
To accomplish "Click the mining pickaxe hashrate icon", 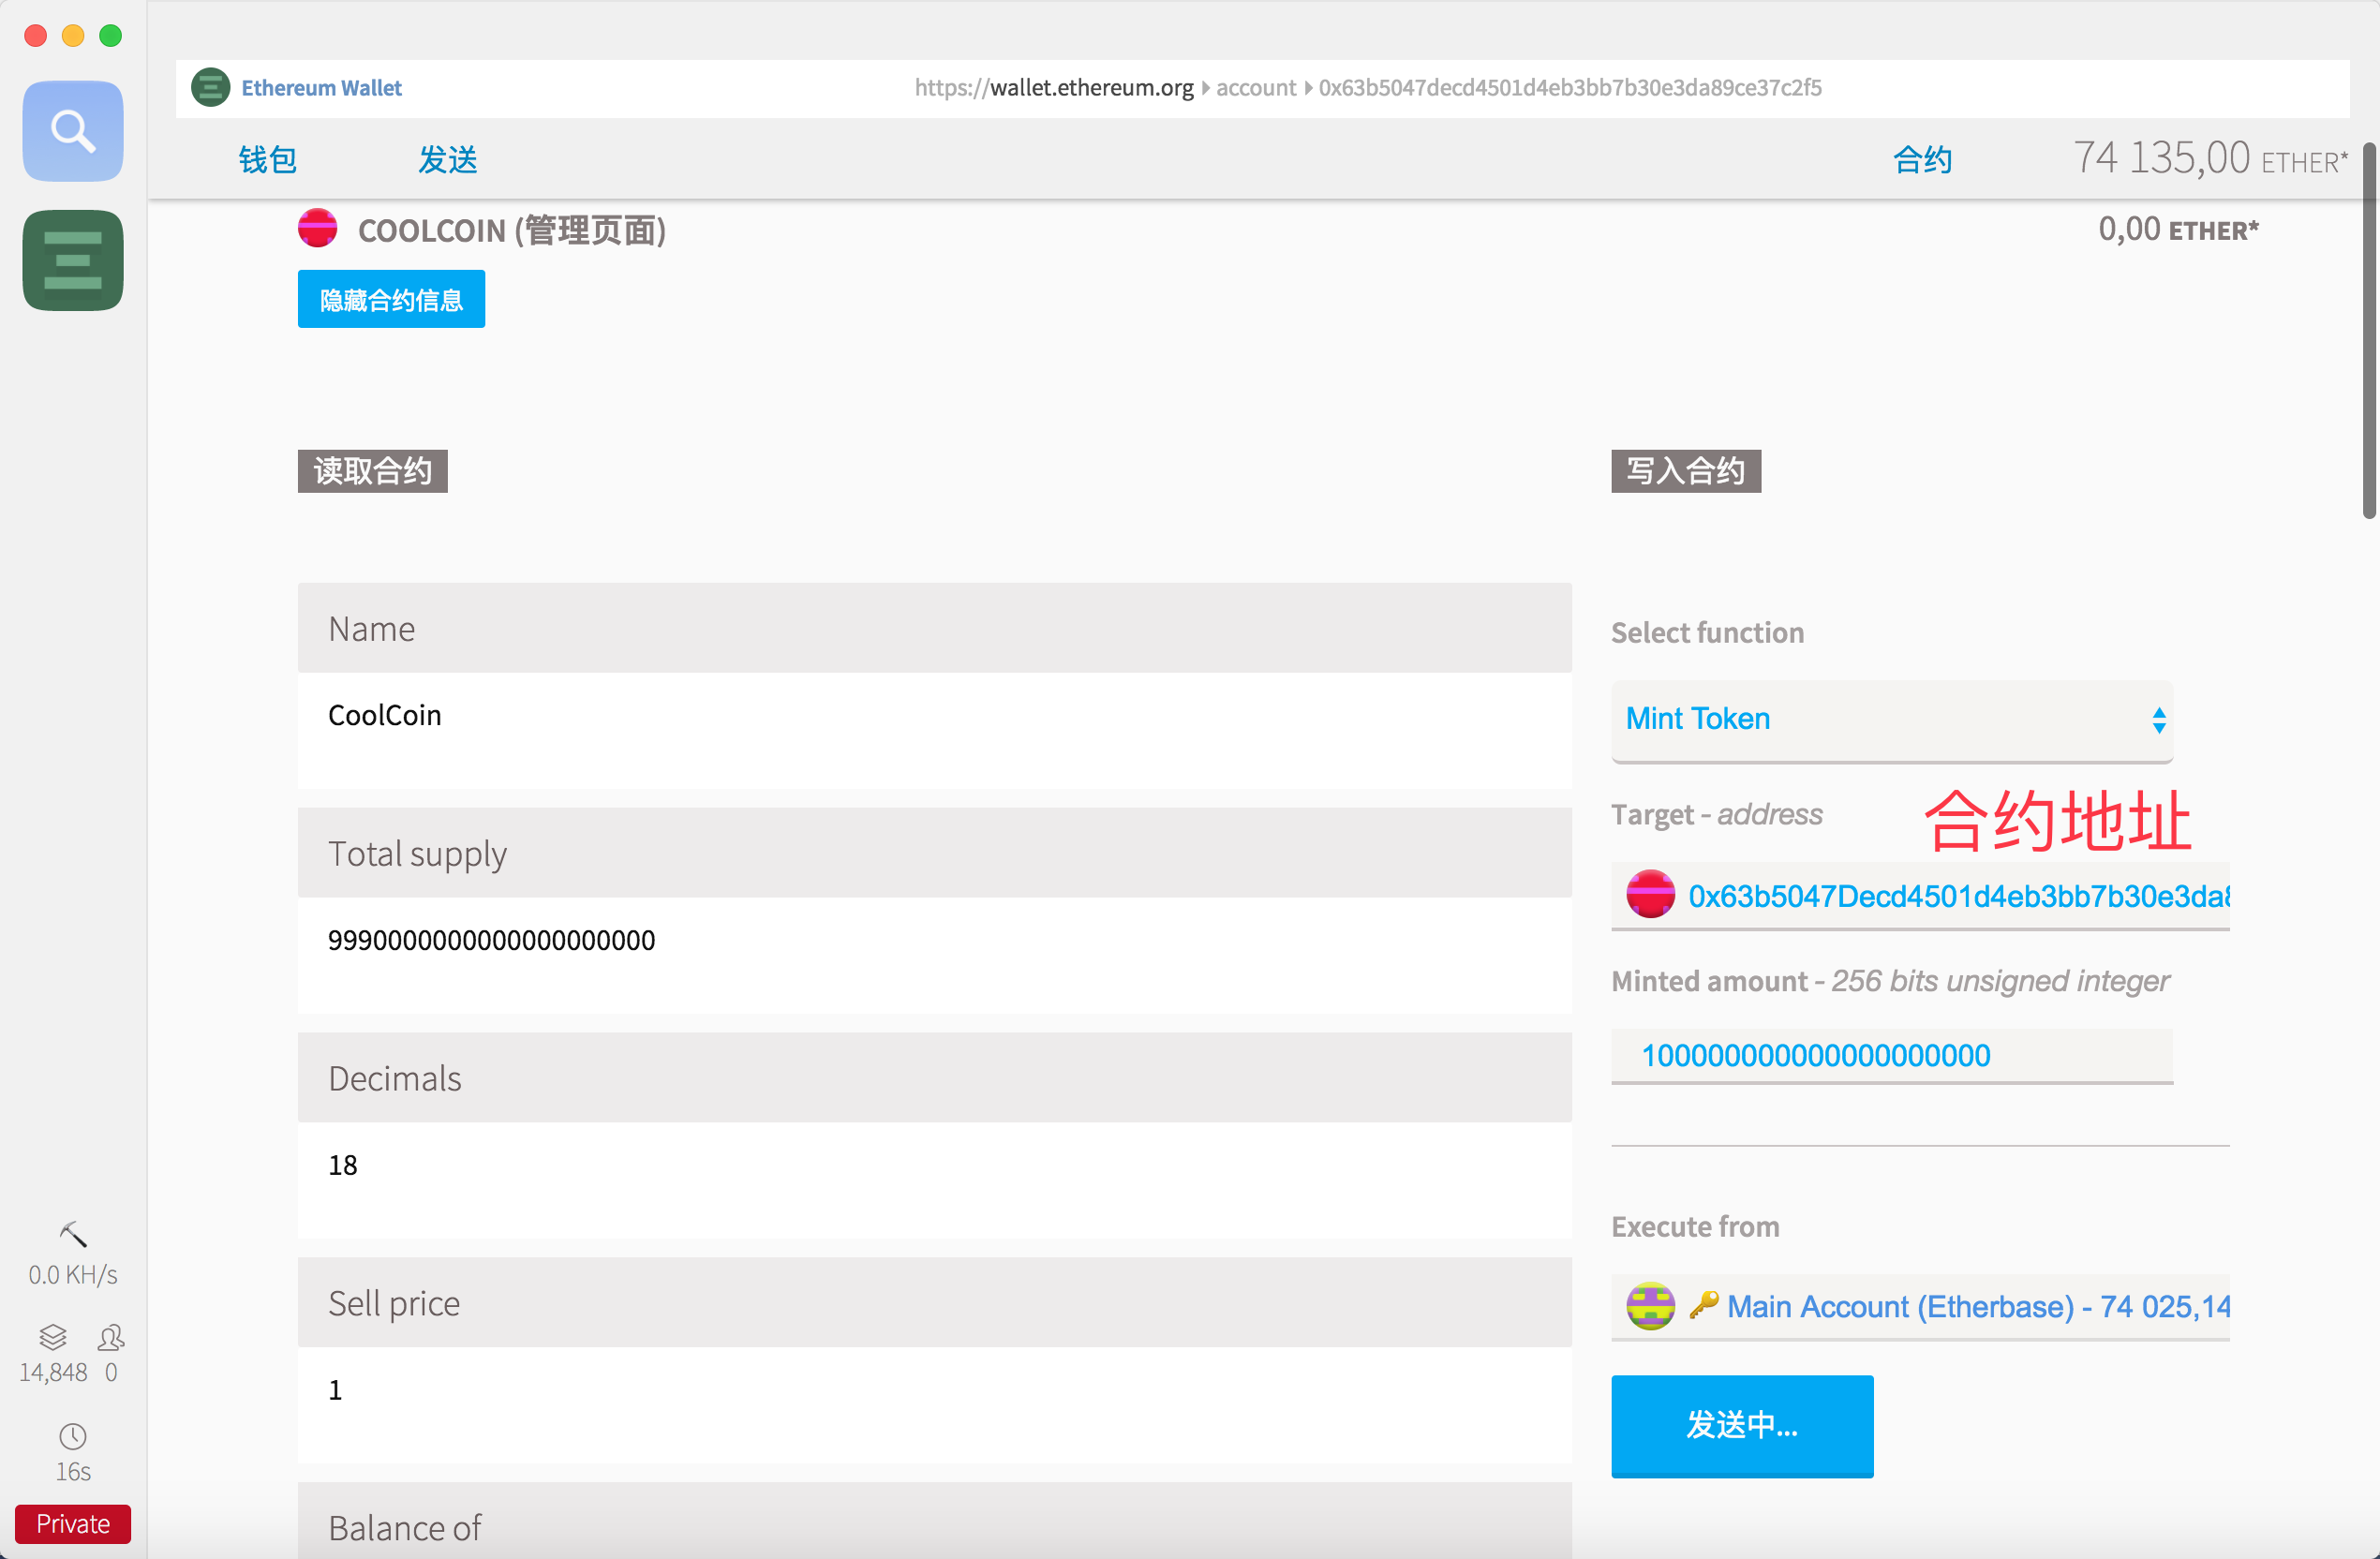I will [73, 1235].
